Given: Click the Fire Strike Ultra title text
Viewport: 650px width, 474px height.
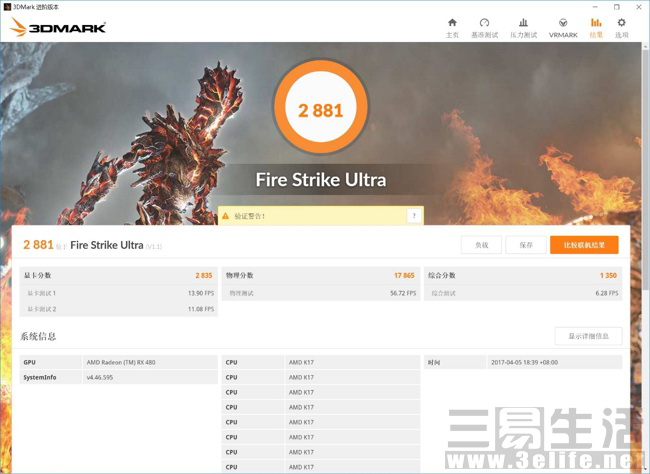Looking at the screenshot, I should pos(321,180).
